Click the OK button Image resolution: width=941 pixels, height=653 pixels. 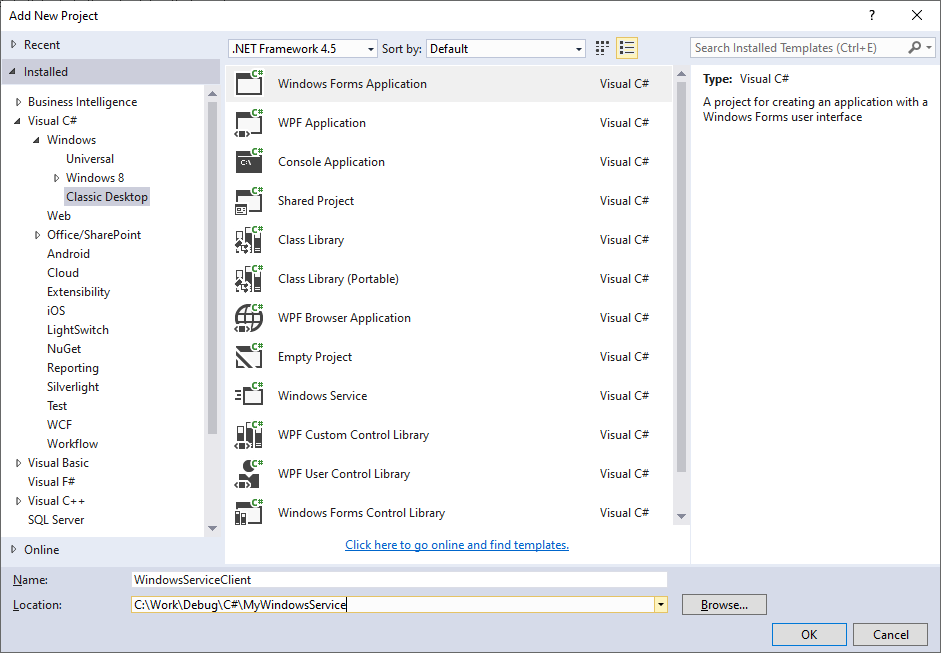pyautogui.click(x=809, y=634)
